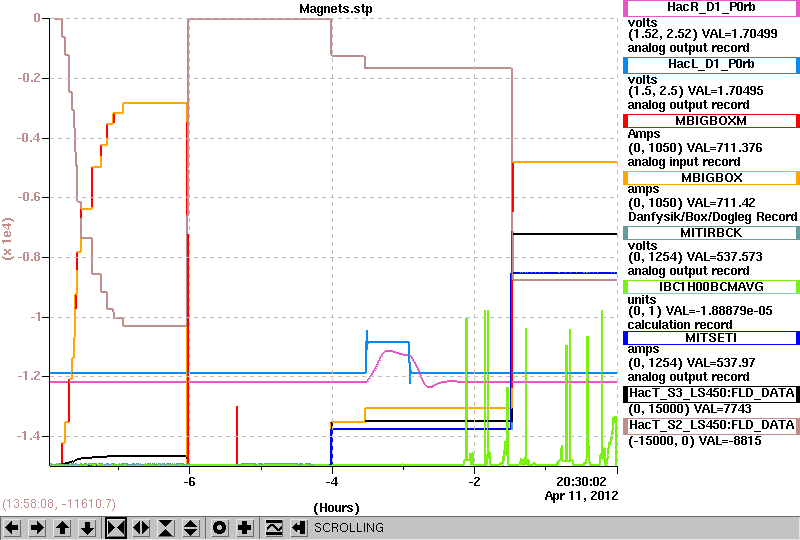The height and width of the screenshot is (540, 800).
Task: Select the HacT_S2_LS450:FLD_DATA legend entry
Action: click(x=711, y=426)
